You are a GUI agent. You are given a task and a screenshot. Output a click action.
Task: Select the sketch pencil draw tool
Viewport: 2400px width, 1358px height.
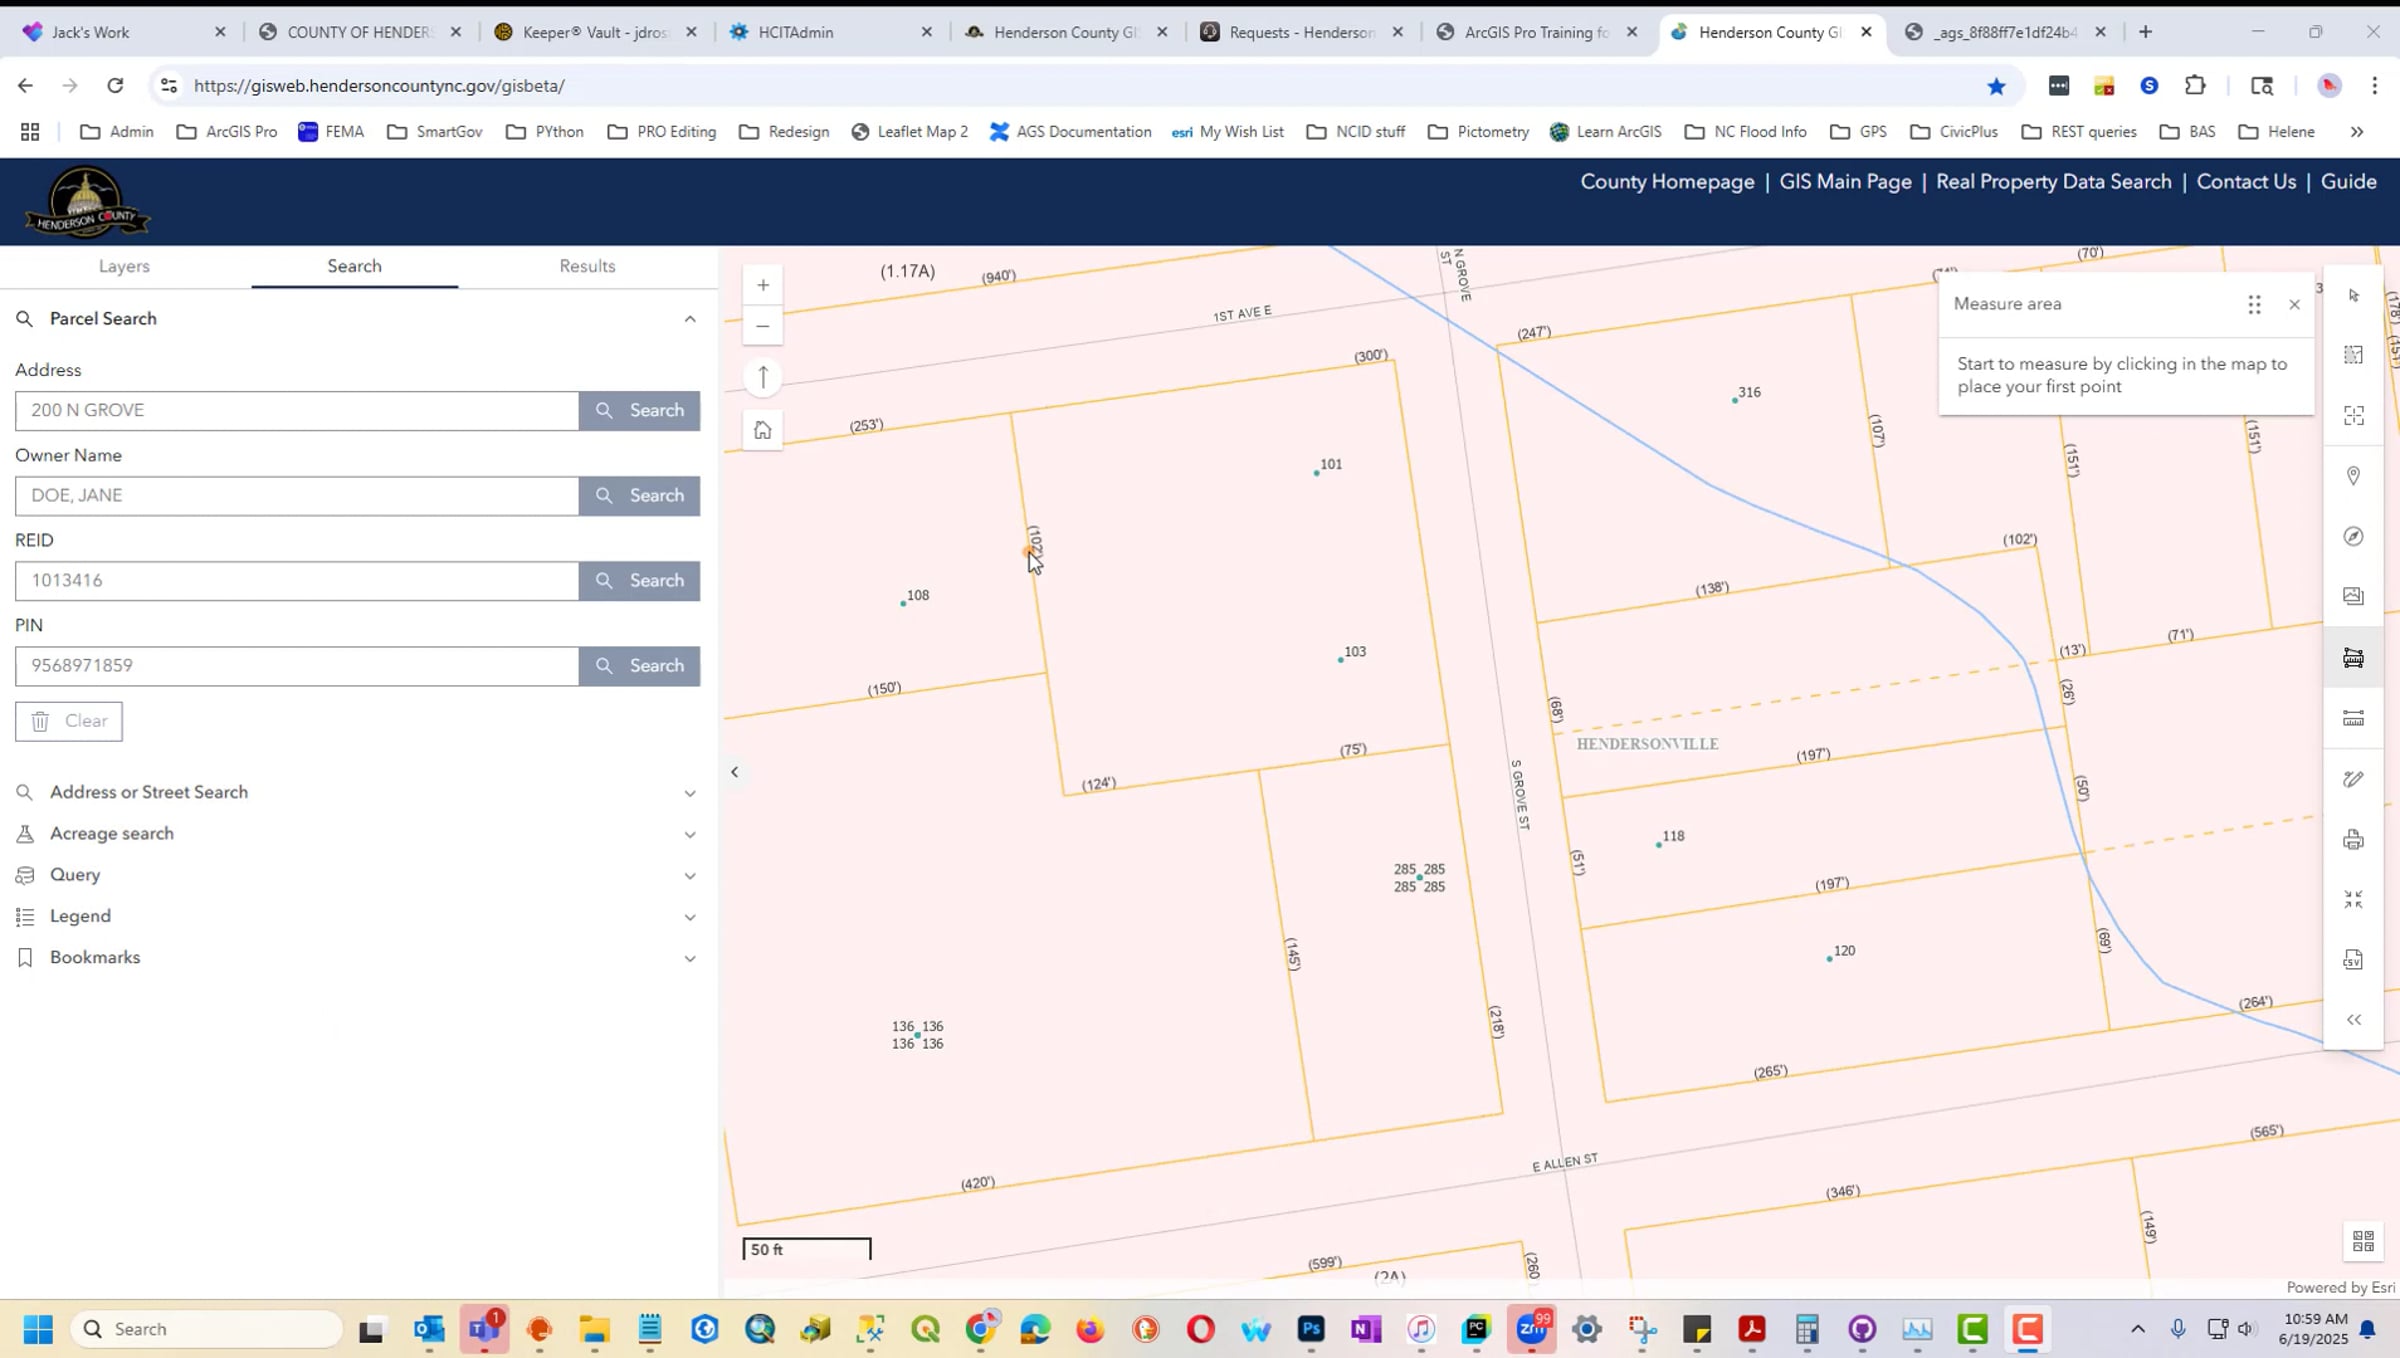(x=2353, y=779)
